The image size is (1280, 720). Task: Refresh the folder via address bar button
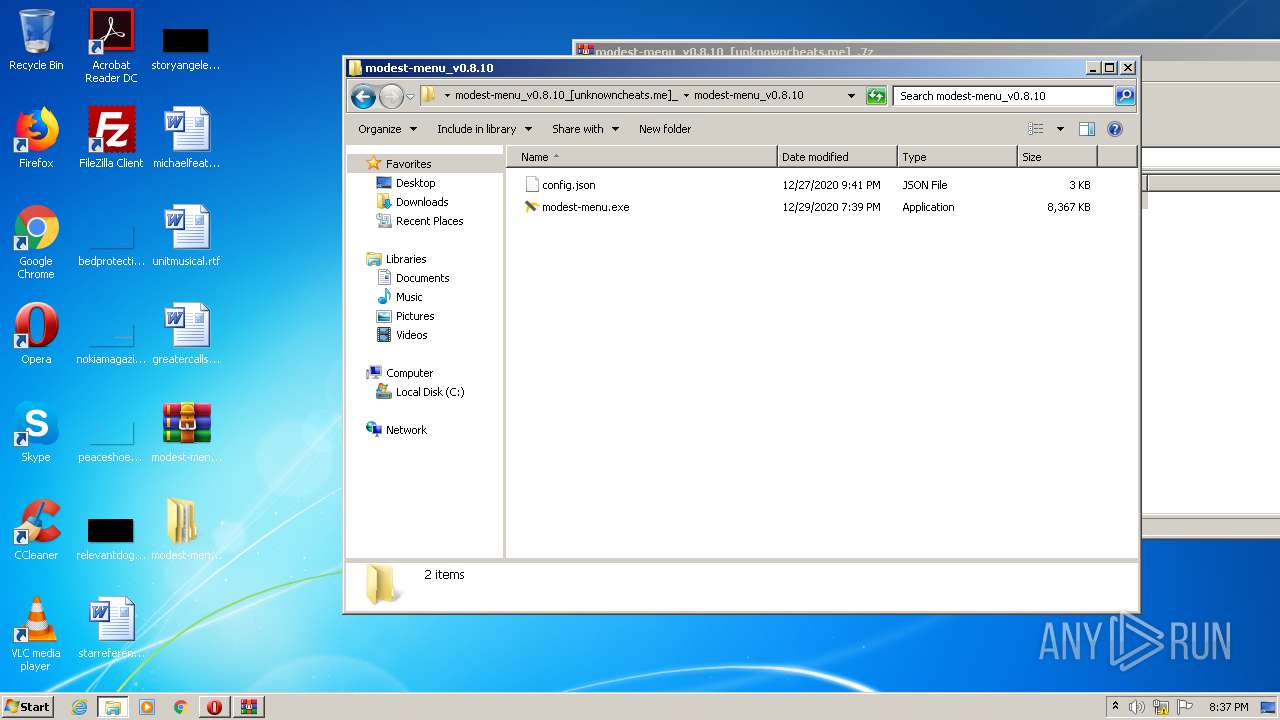coord(876,96)
